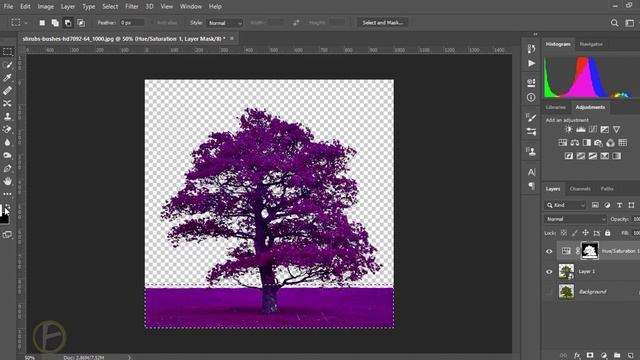The width and height of the screenshot is (640, 360).
Task: Toggle Lock all padlock icon
Action: click(607, 233)
